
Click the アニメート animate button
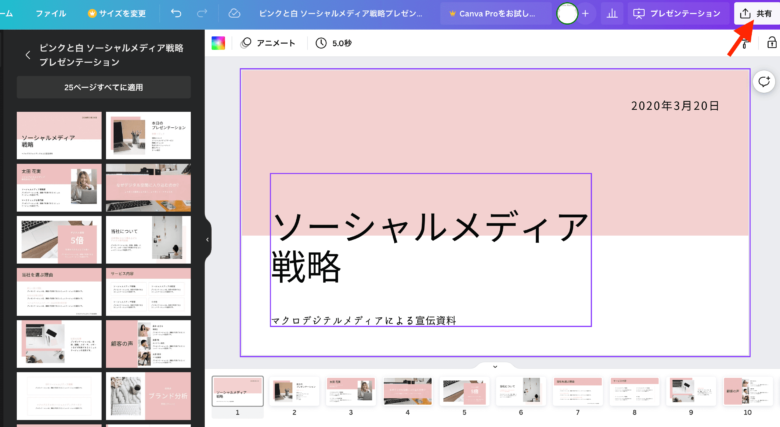tap(268, 43)
